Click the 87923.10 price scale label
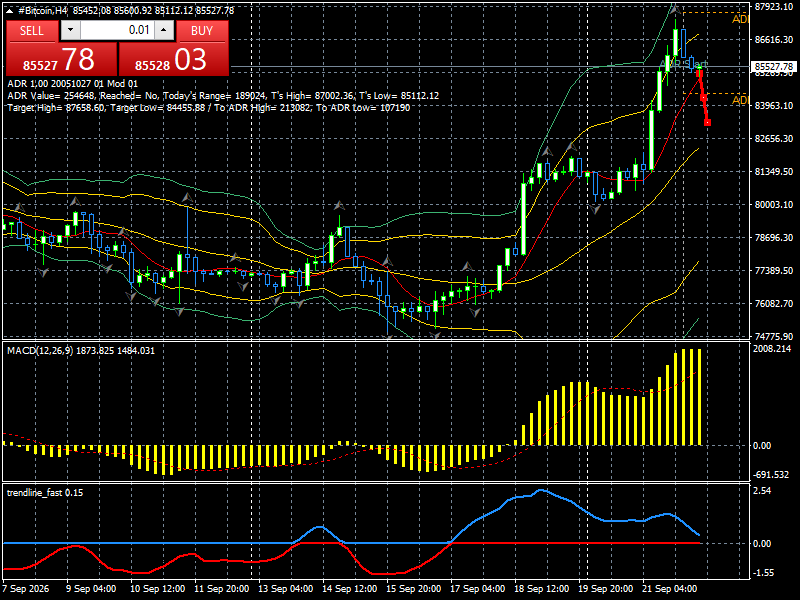Viewport: 800px width, 600px height. [773, 7]
